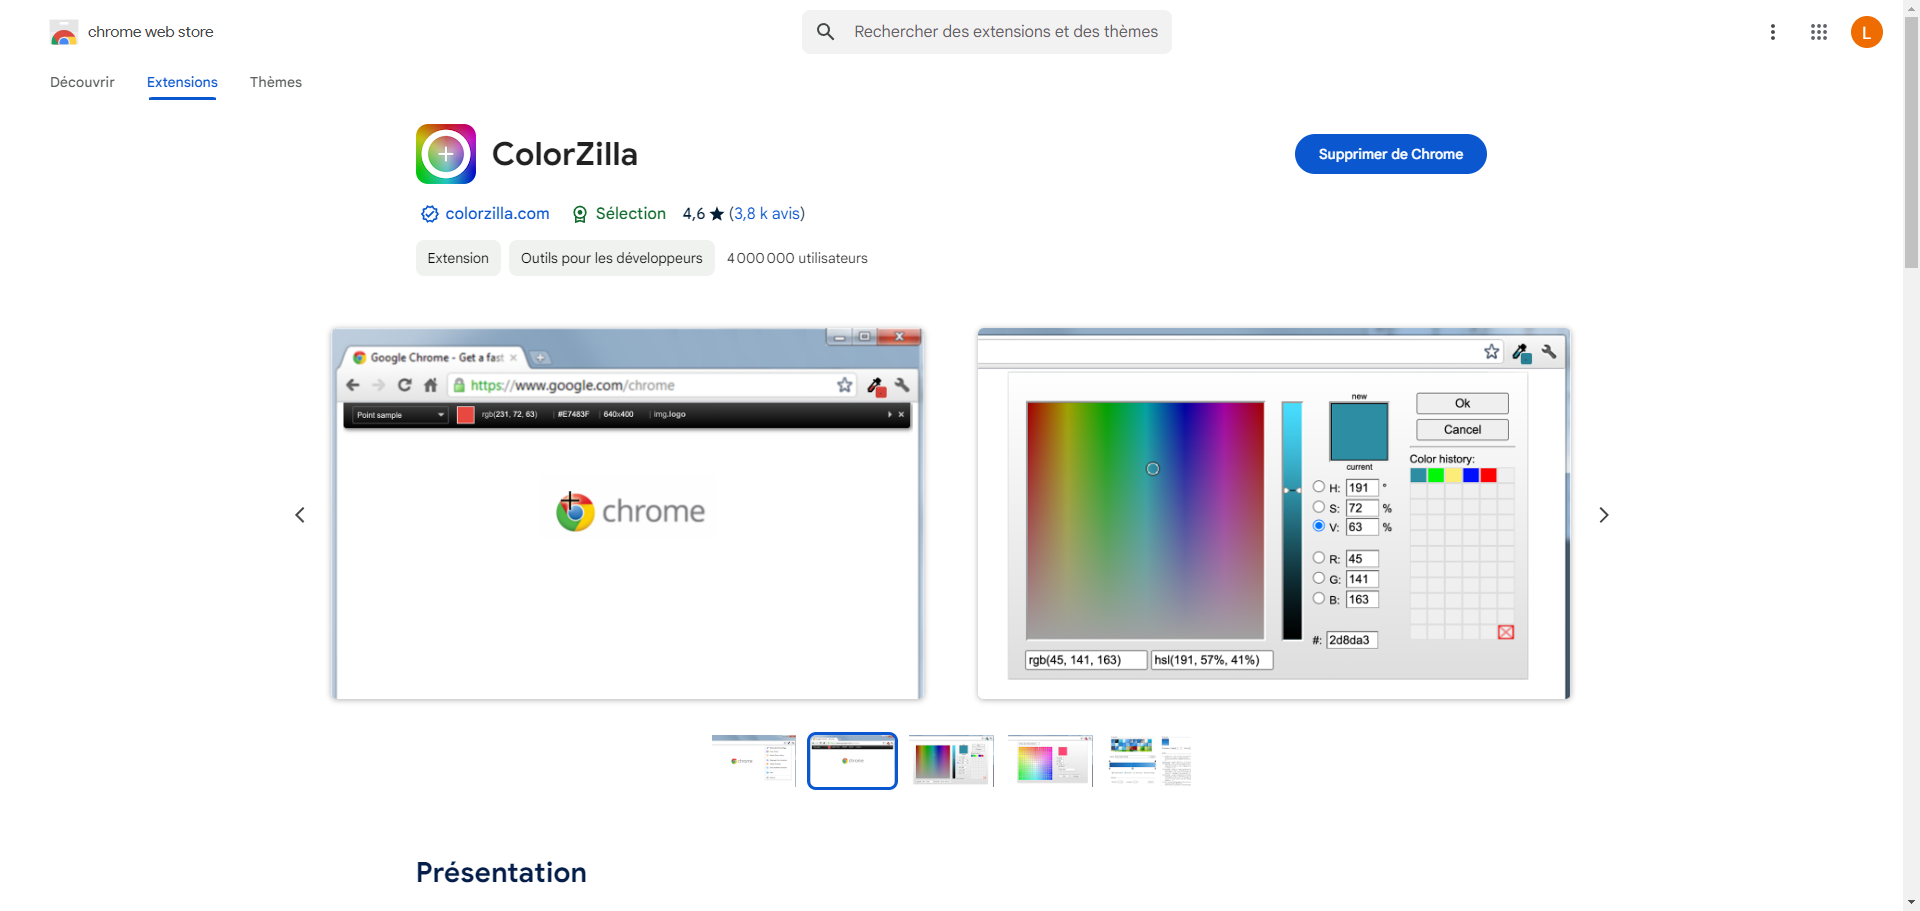Click Ok in the color picker

[1462, 403]
